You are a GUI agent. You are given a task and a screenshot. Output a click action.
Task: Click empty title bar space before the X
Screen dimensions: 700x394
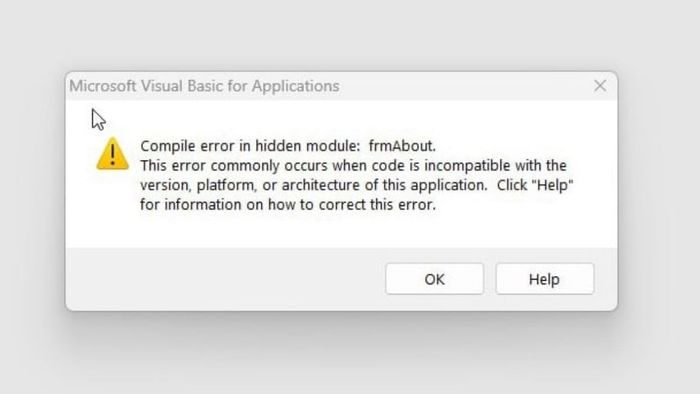(x=464, y=86)
